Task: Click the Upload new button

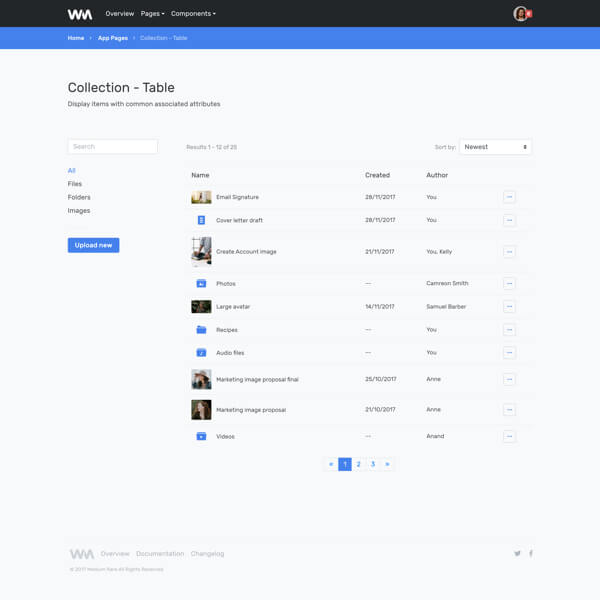Action: [93, 245]
